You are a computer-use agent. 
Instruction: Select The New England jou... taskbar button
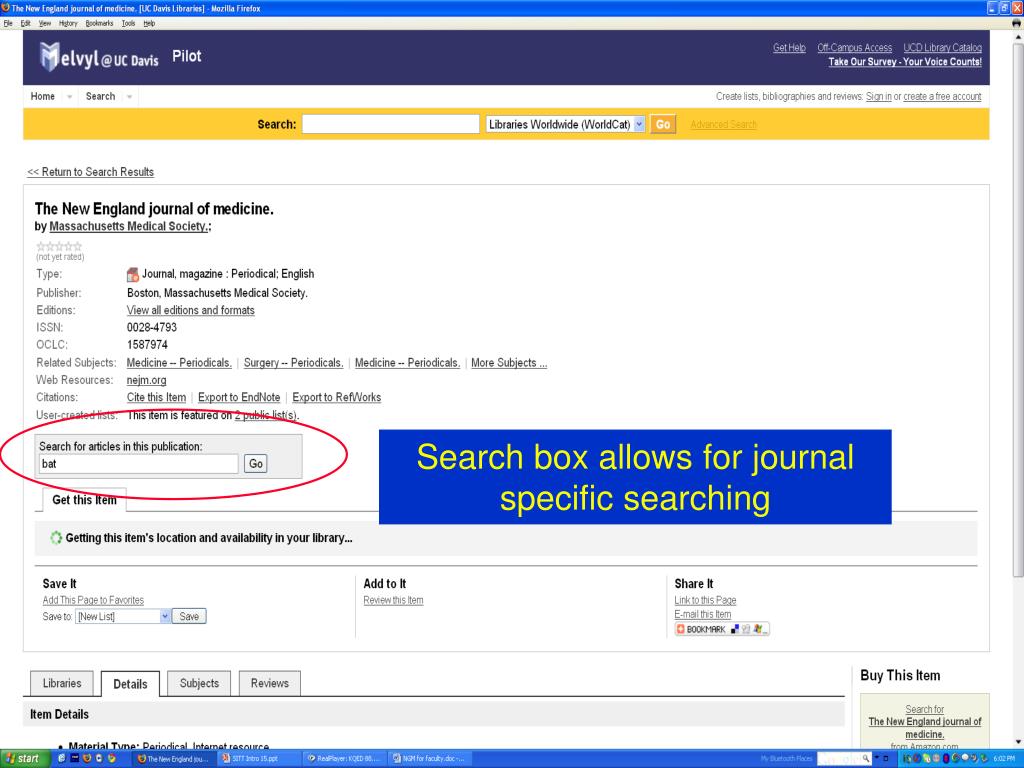tap(172, 758)
